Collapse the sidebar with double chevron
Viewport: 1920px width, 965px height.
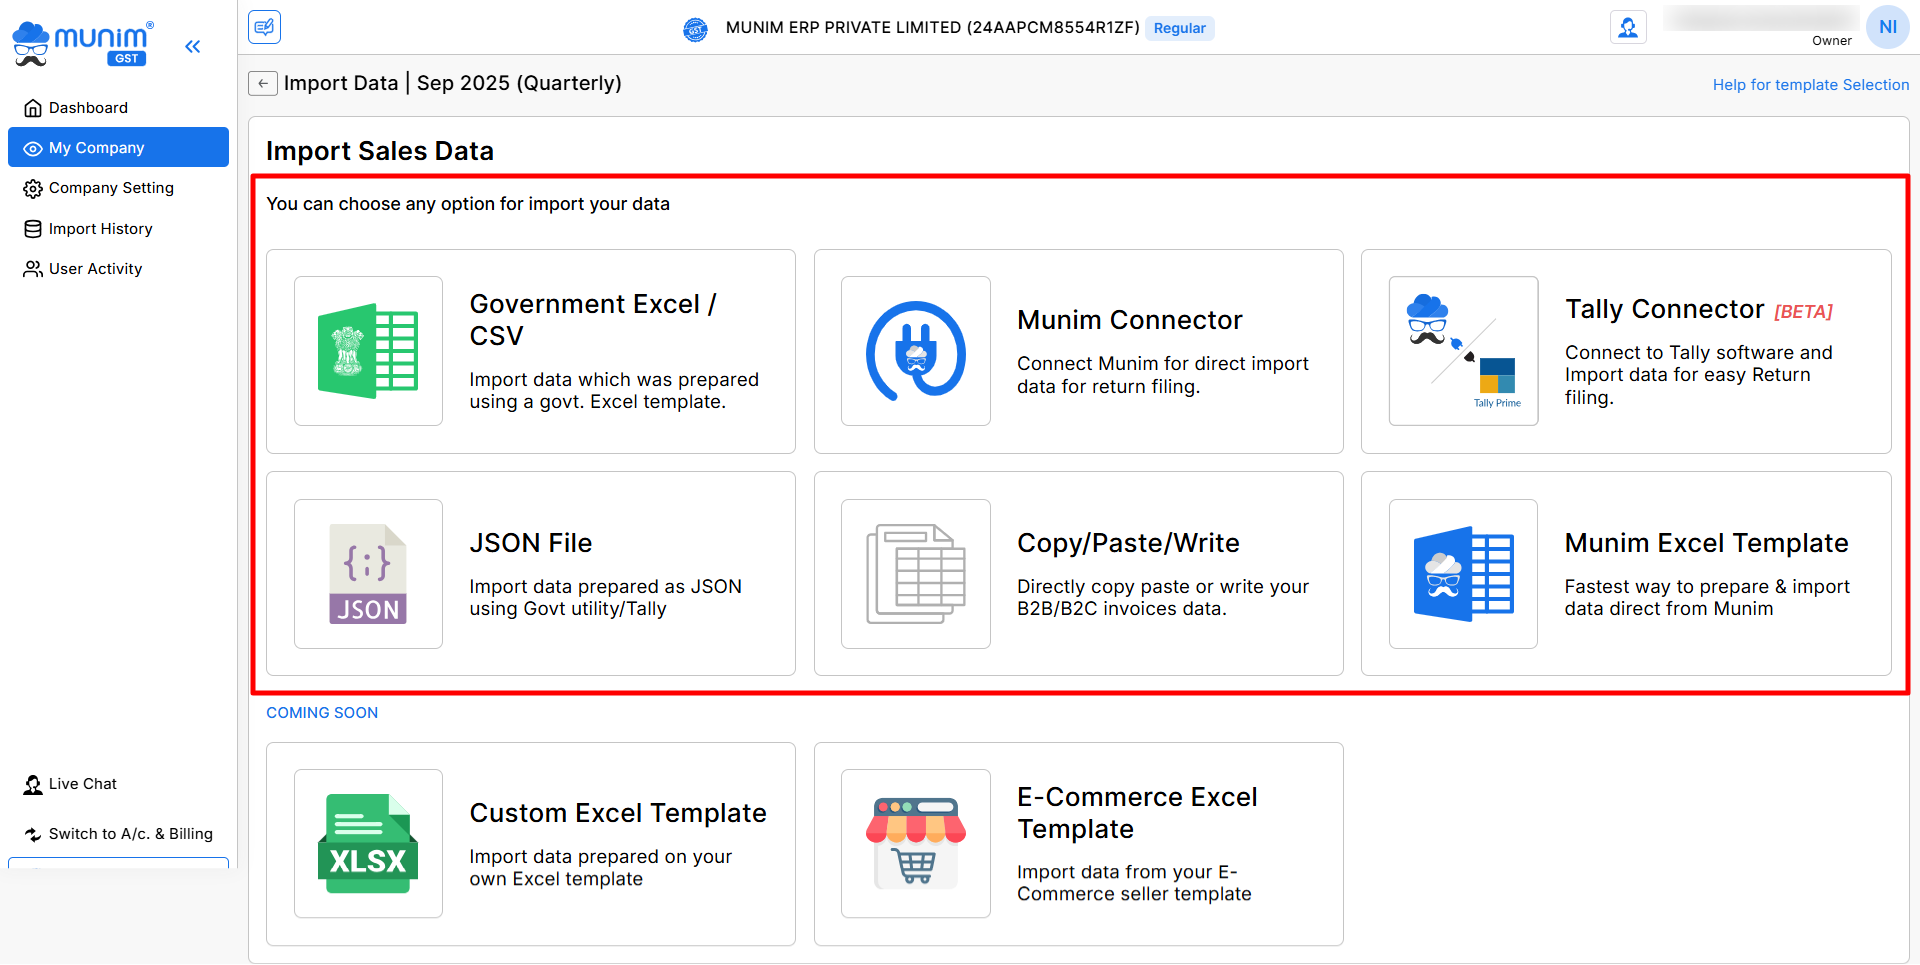193,46
